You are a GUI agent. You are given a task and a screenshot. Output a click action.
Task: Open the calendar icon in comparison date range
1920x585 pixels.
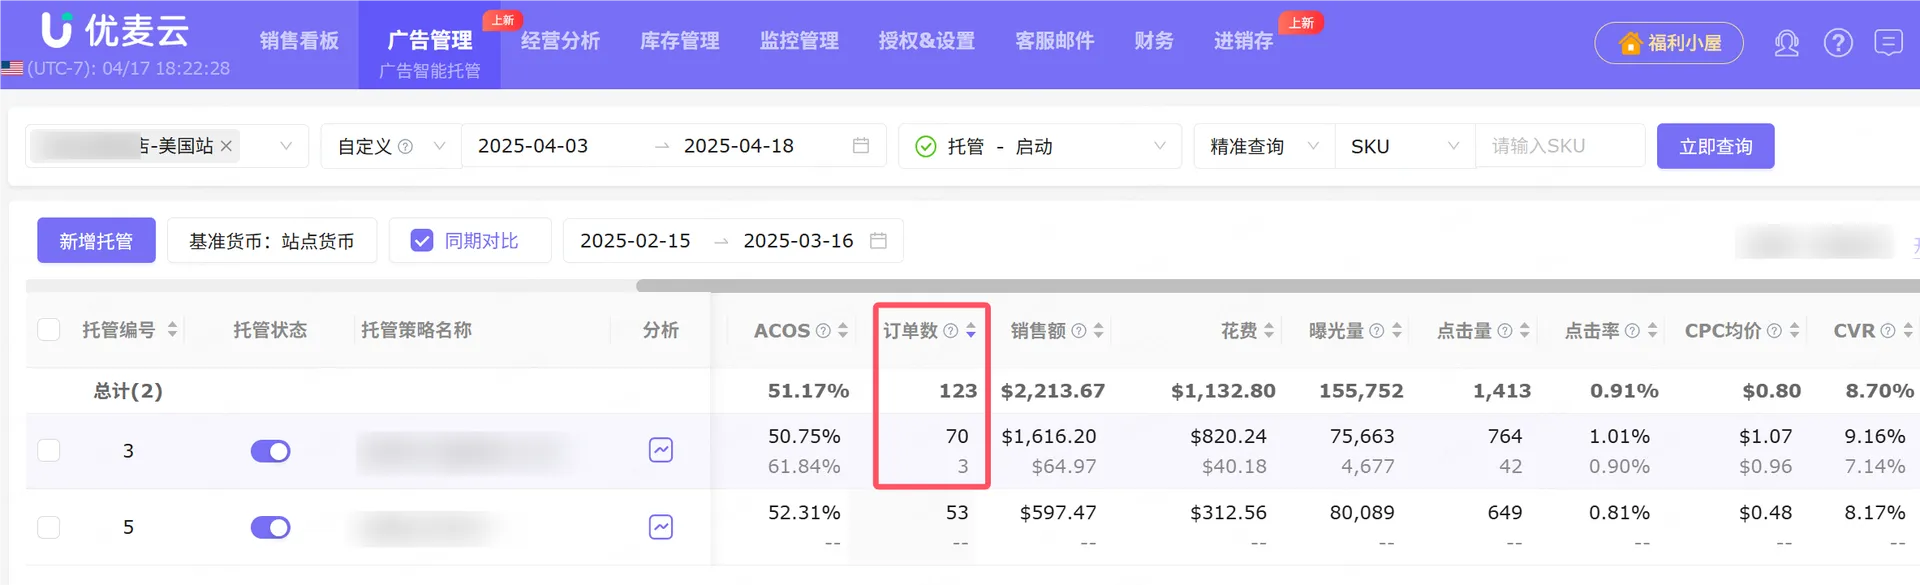(879, 241)
